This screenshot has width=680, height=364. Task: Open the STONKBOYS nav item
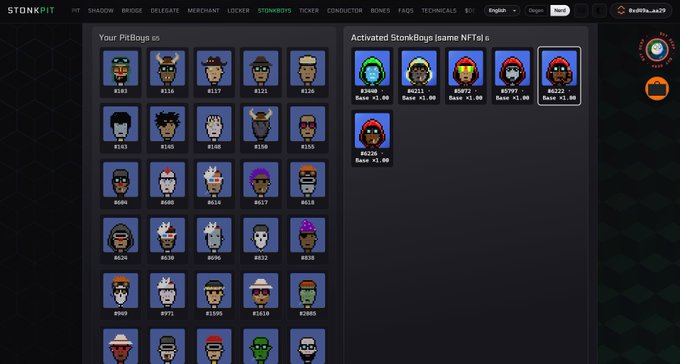[x=275, y=10]
